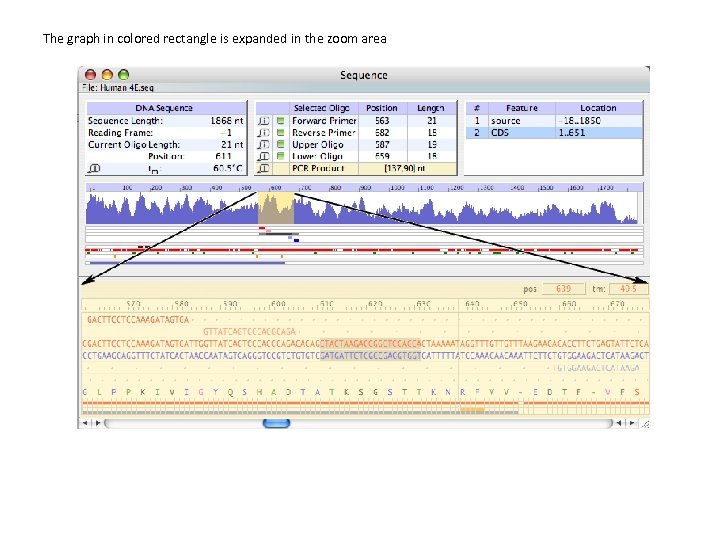The height and width of the screenshot is (540, 720).
Task: Click the 1000 mark on the overview ruler
Action: pyautogui.click(x=396, y=187)
